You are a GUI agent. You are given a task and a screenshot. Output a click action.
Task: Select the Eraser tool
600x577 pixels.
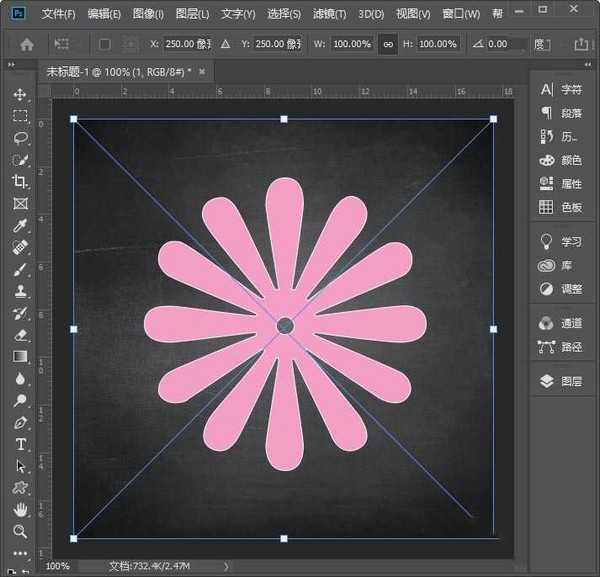(20, 335)
